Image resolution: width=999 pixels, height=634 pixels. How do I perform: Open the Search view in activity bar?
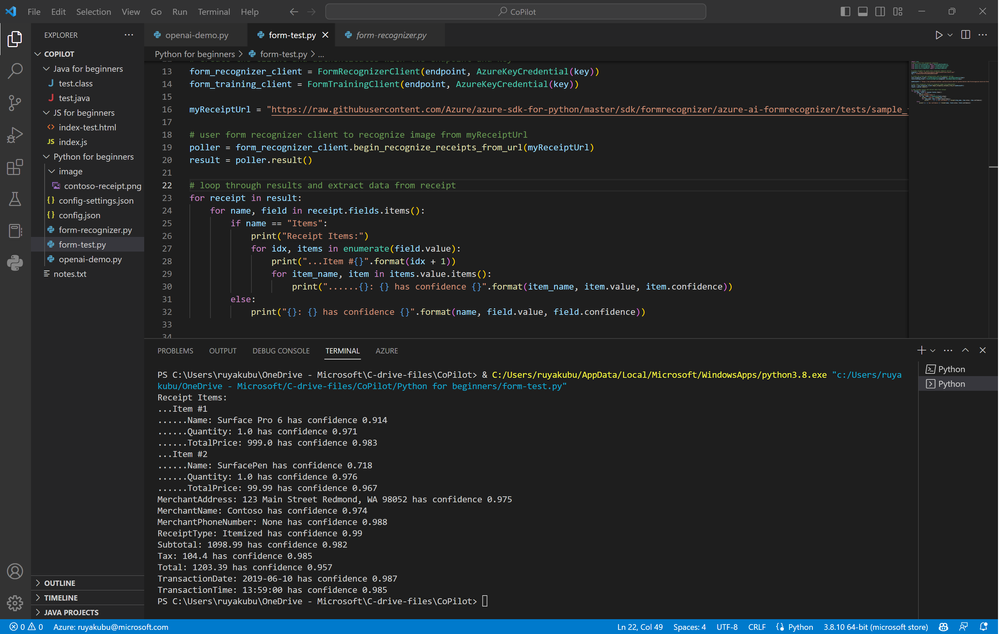15,71
